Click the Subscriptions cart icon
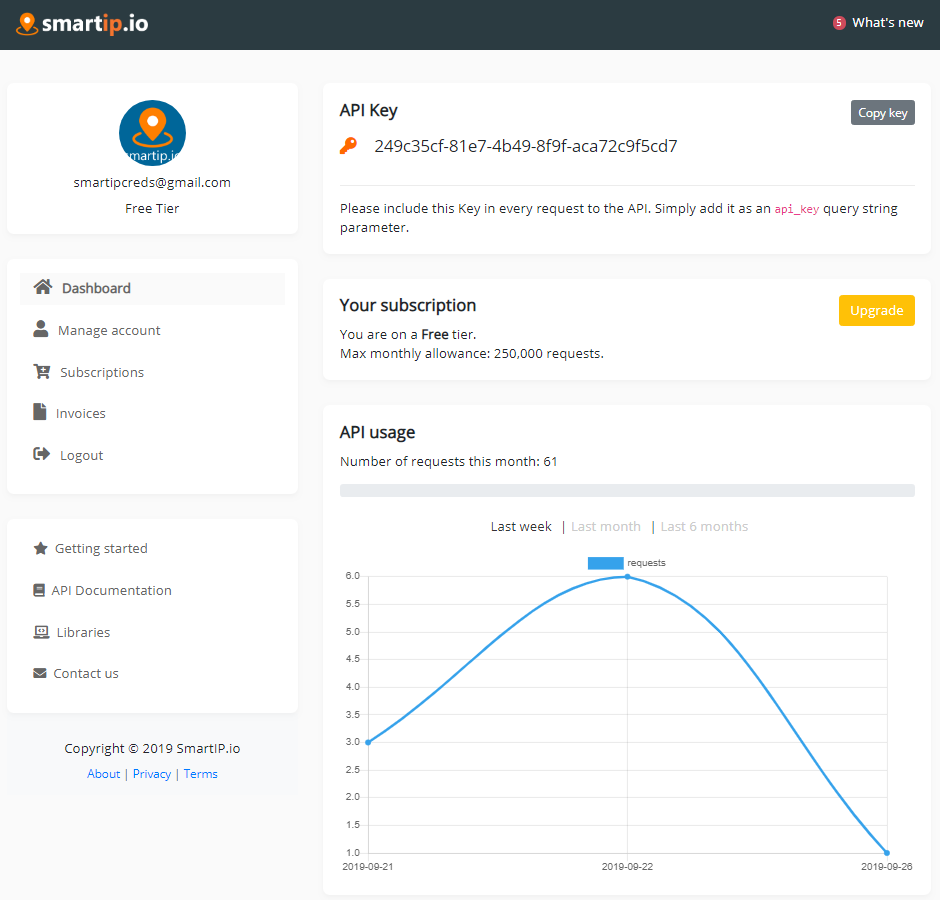 coord(42,371)
